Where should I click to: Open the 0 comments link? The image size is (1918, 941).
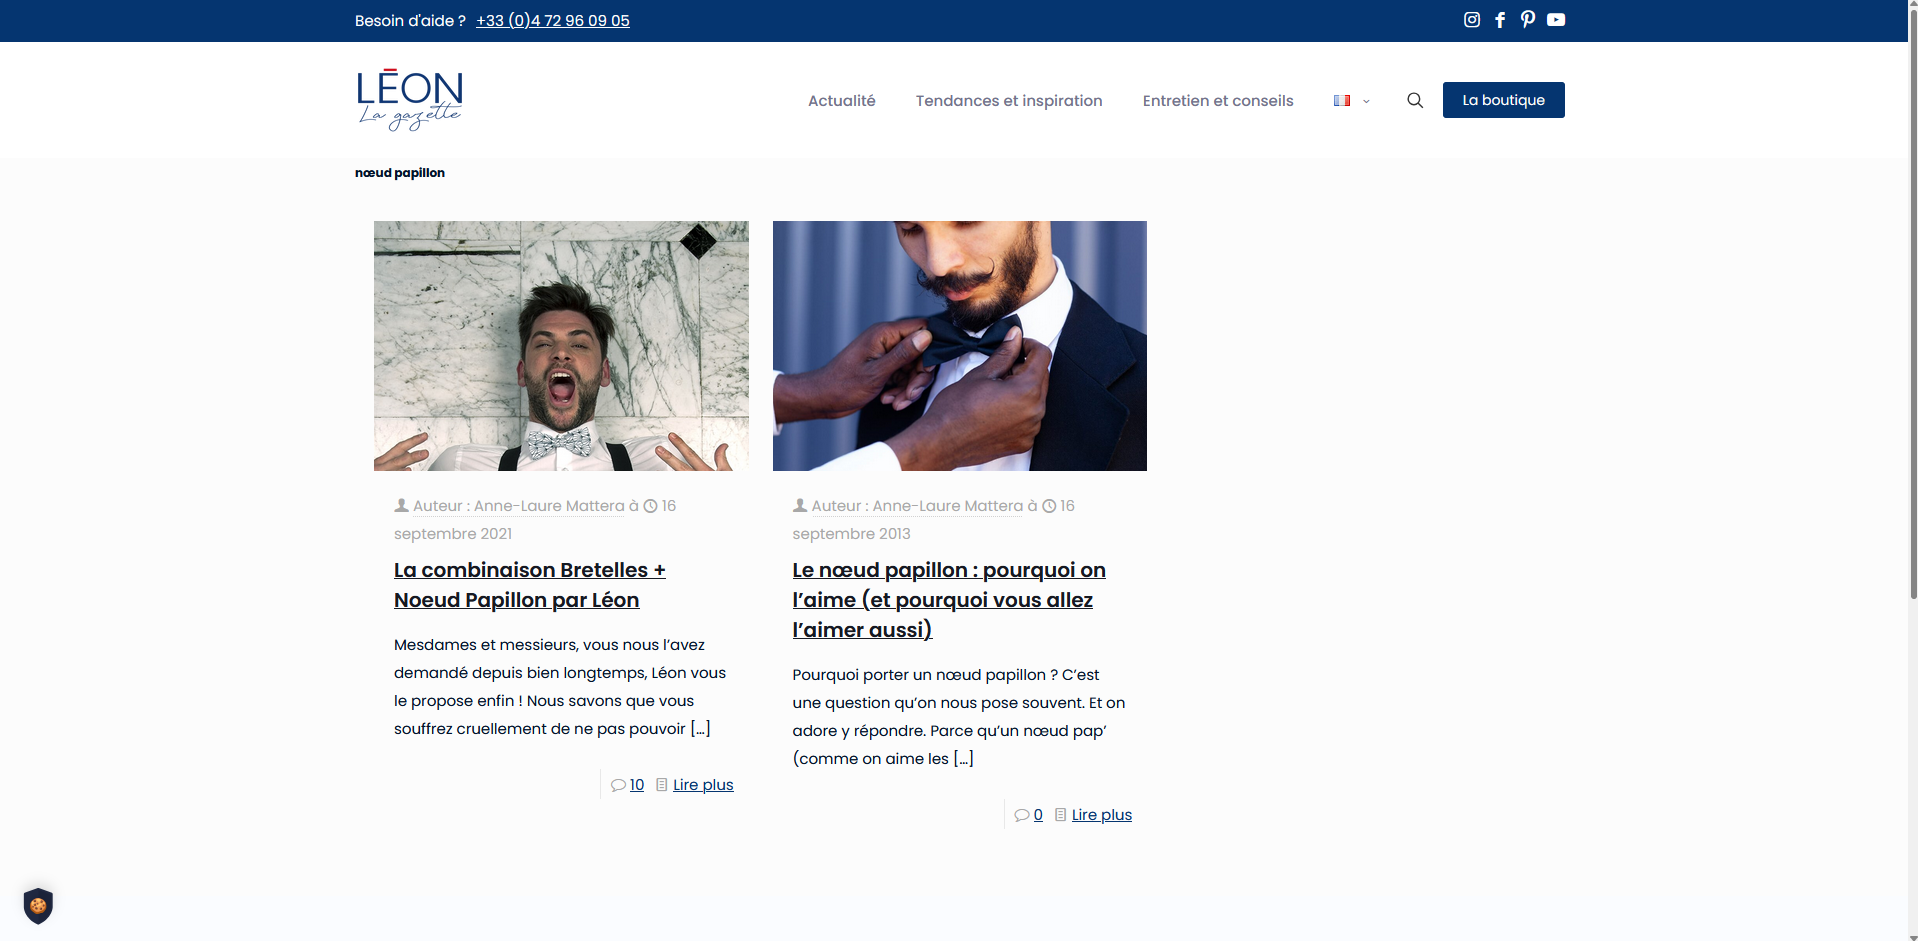1038,815
